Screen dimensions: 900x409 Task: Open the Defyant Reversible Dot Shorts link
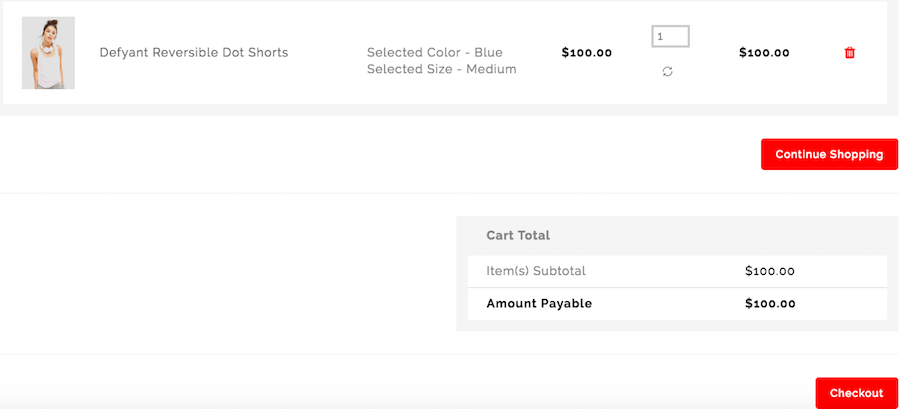tap(194, 53)
